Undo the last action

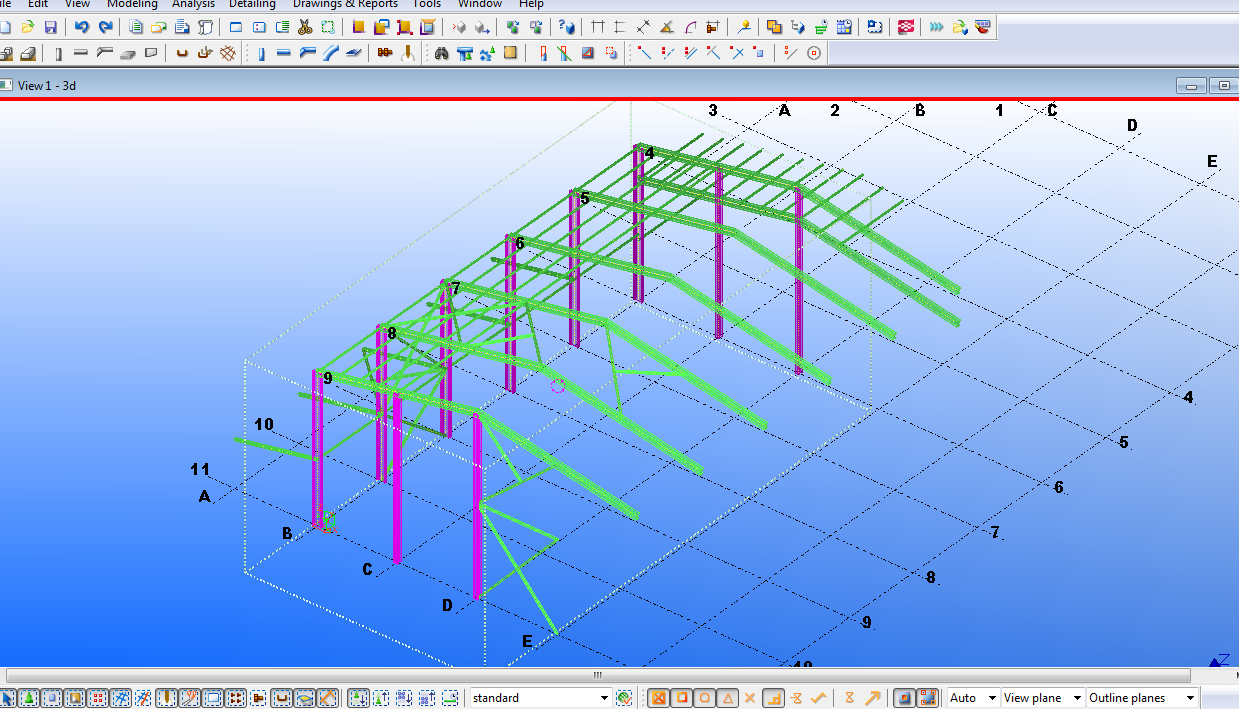tap(82, 27)
